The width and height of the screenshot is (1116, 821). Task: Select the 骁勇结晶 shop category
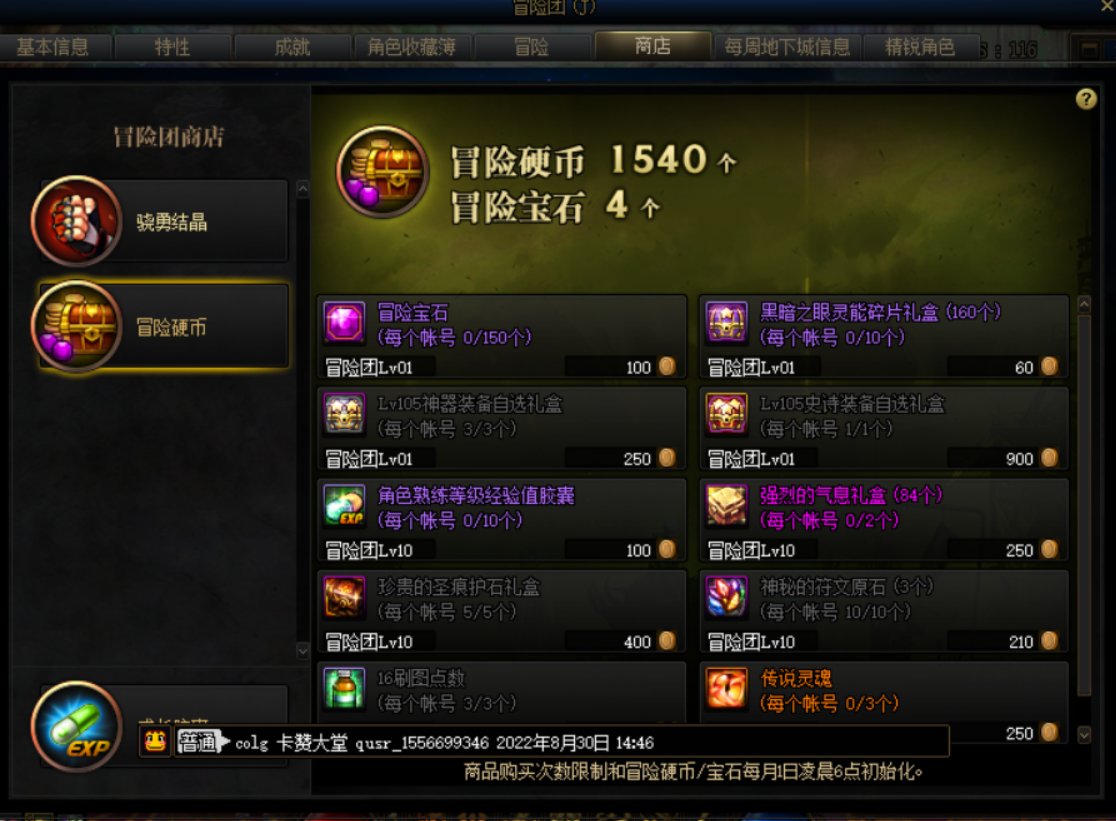(161, 221)
